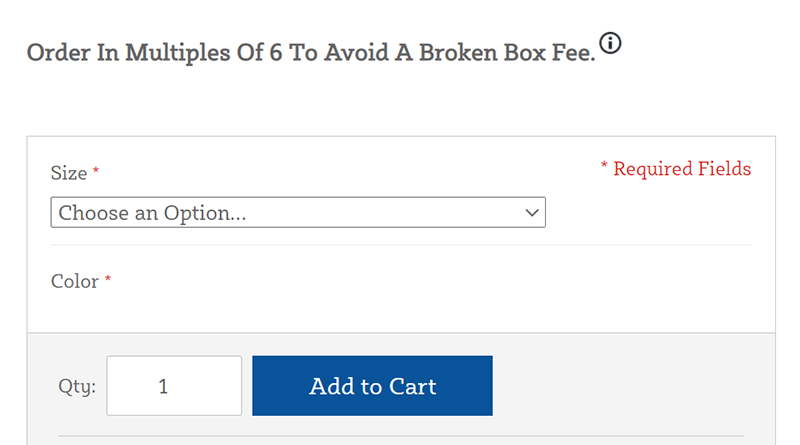
Task: Select the Color field label
Action: tap(74, 281)
